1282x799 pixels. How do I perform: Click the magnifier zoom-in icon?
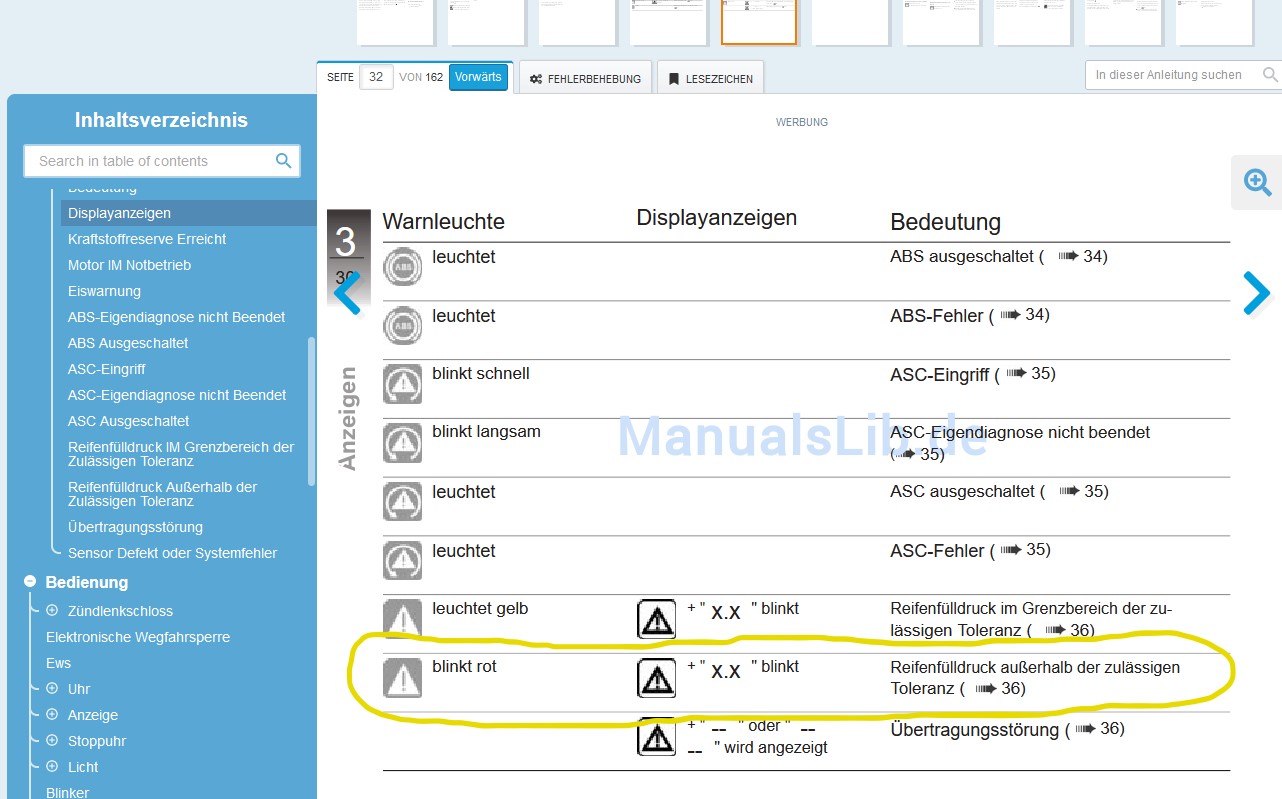[x=1257, y=182]
